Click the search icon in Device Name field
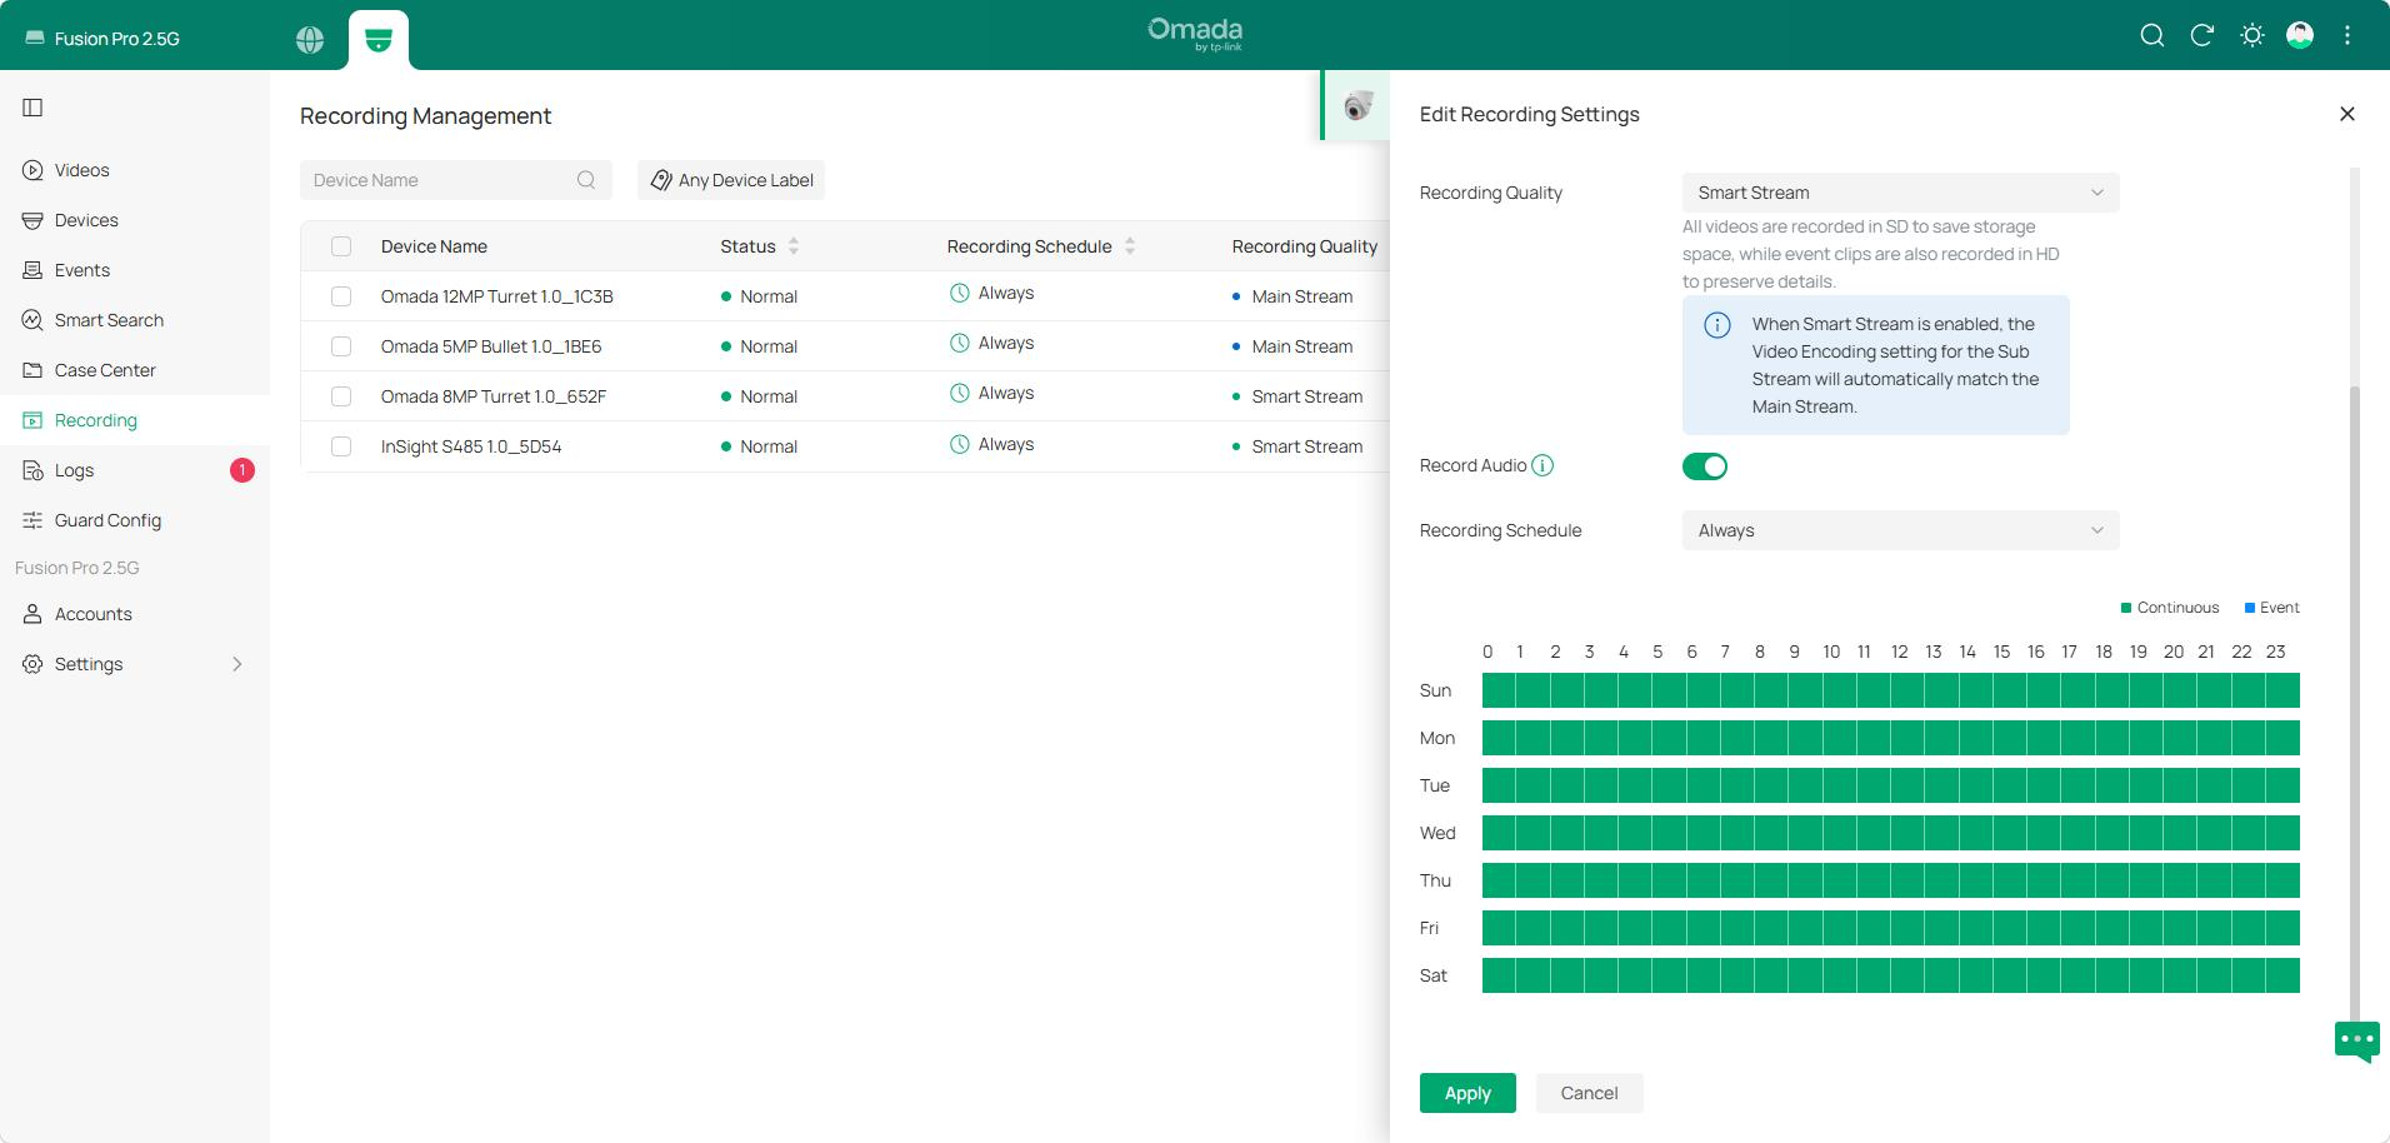Image resolution: width=2390 pixels, height=1143 pixels. (x=586, y=180)
